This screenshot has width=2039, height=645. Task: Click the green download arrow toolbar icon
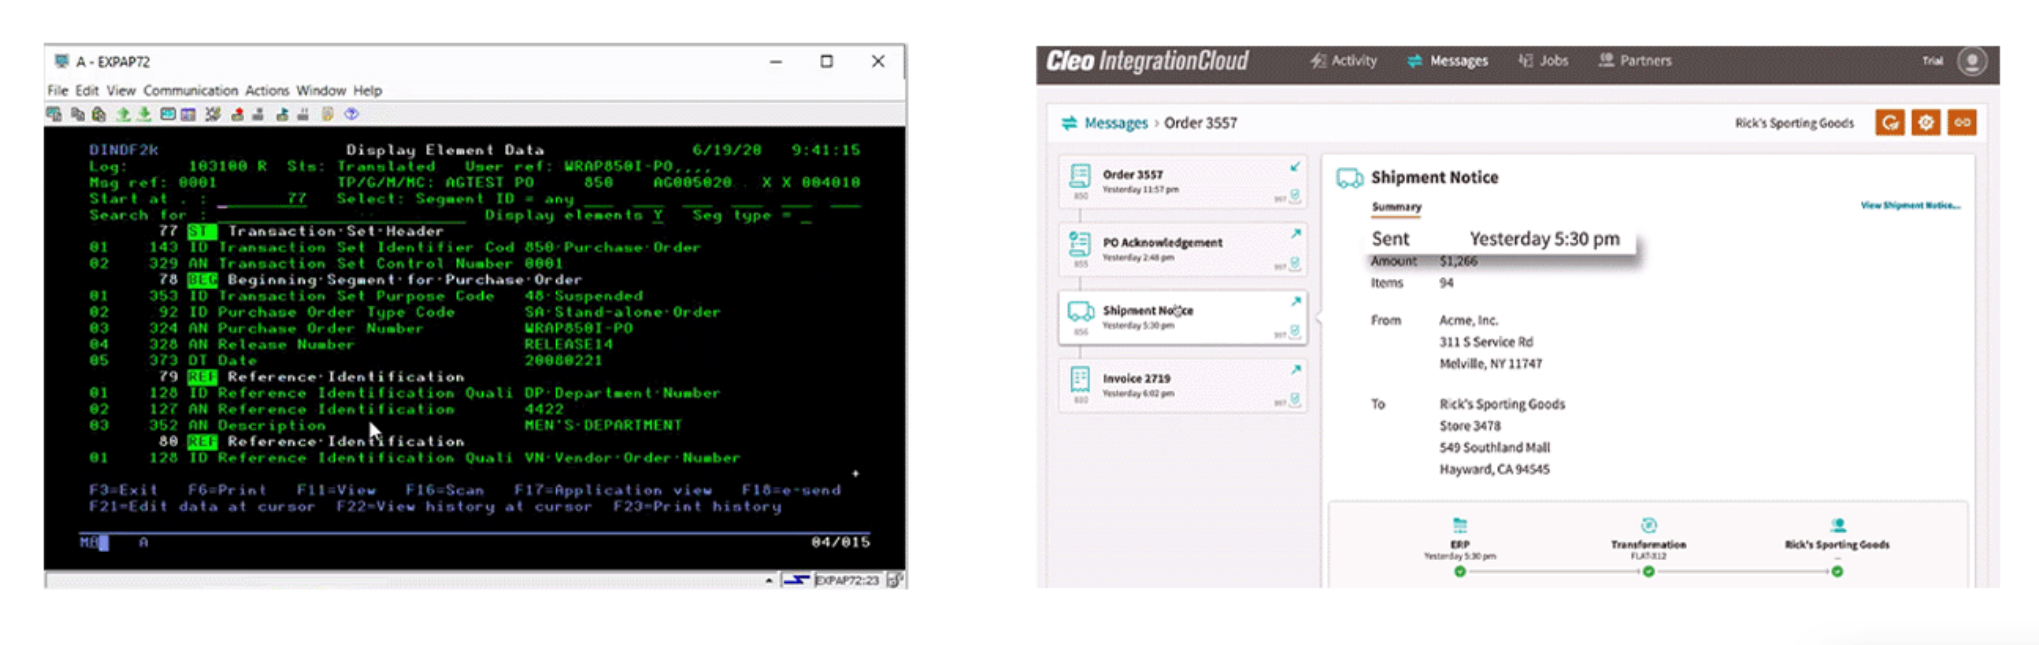tap(144, 114)
